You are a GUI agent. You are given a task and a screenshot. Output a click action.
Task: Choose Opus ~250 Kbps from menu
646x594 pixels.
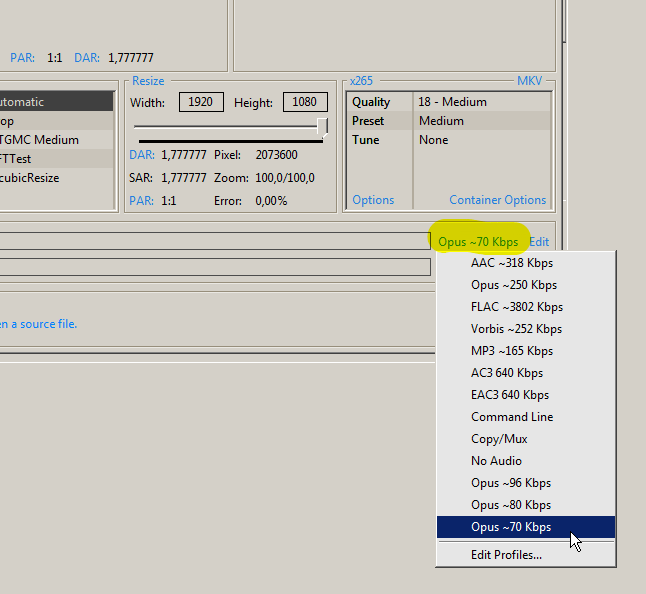(526, 285)
